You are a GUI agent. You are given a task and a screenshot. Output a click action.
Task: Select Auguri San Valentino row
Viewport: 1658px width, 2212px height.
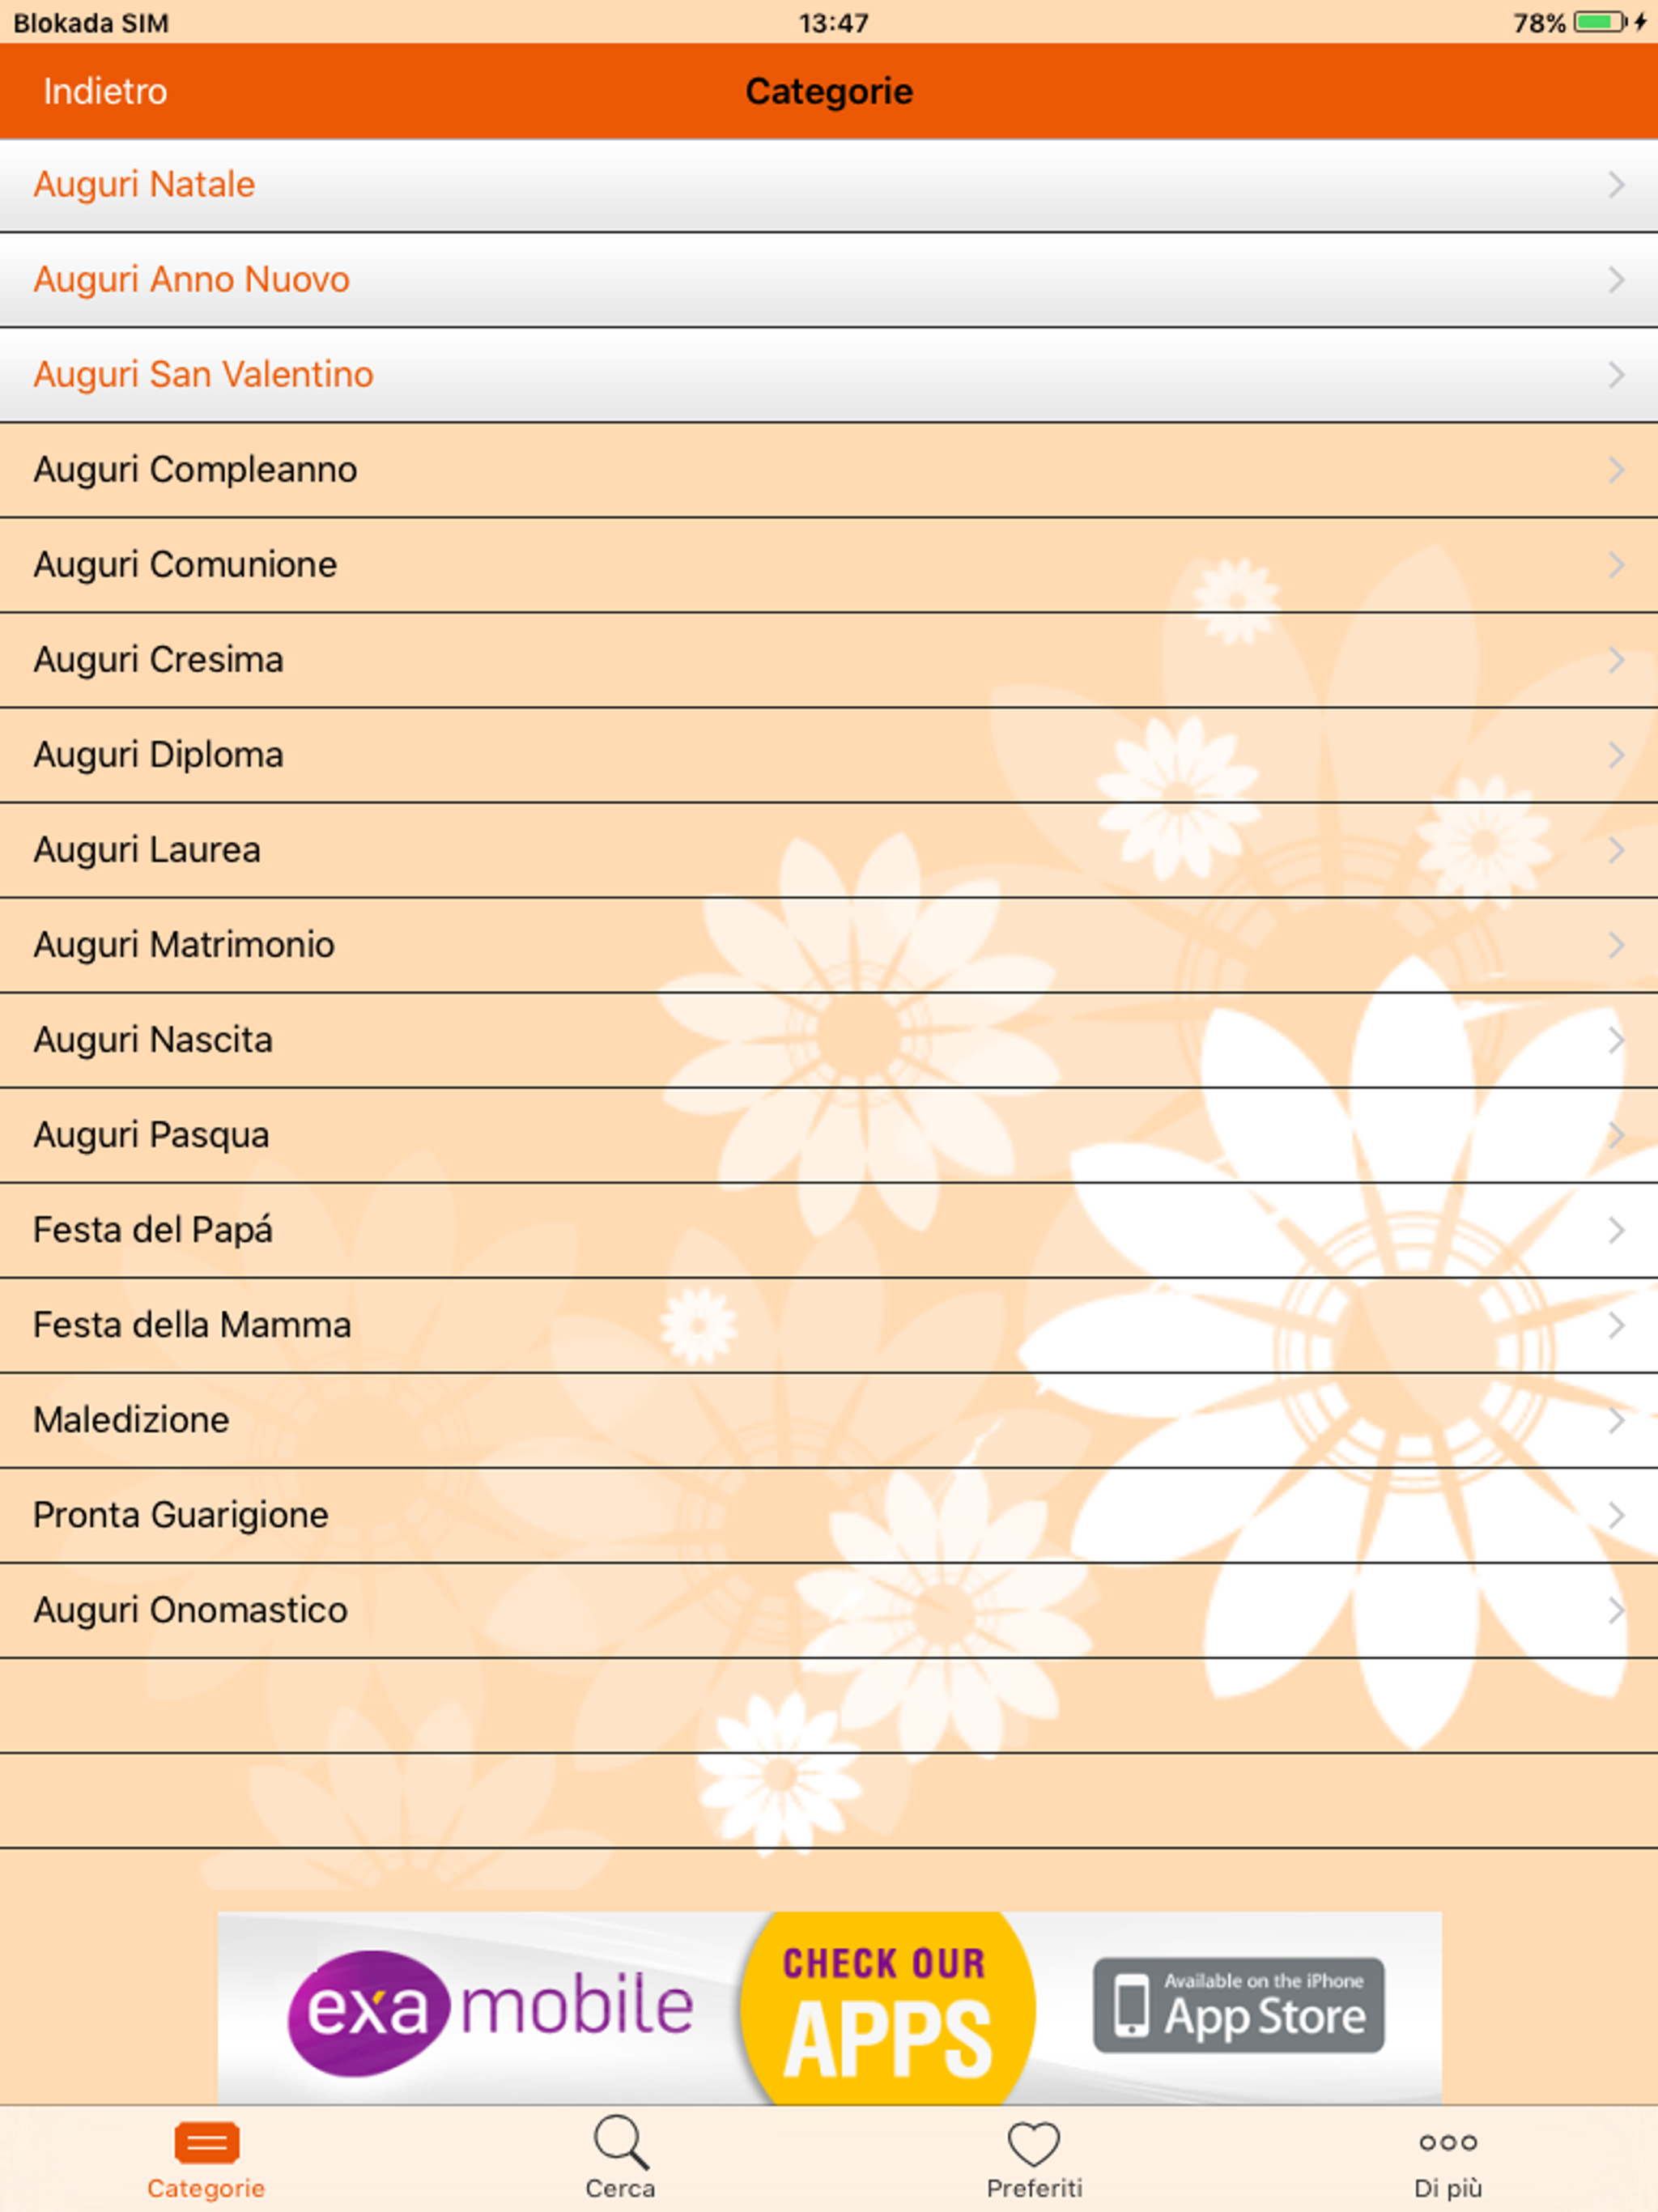coord(204,375)
